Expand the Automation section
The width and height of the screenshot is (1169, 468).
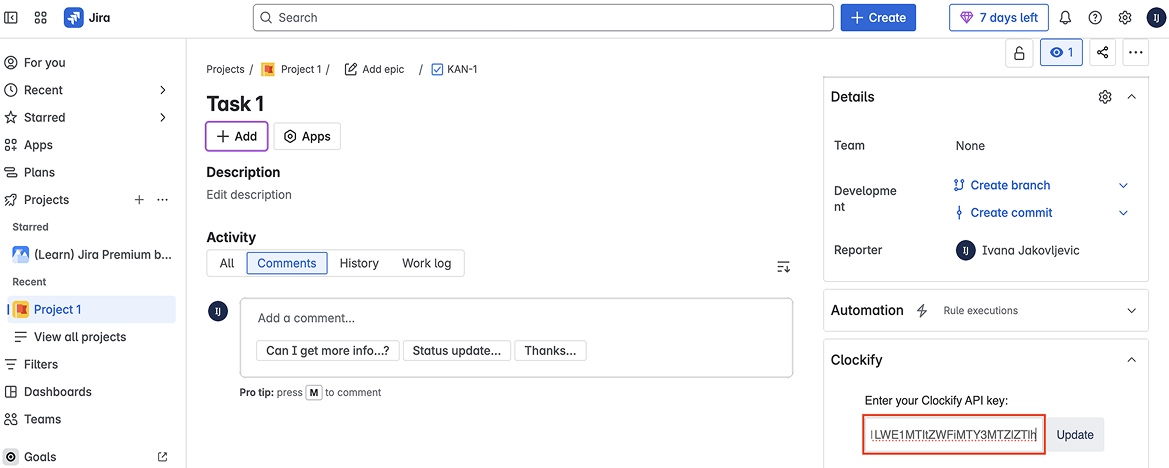click(x=1131, y=311)
